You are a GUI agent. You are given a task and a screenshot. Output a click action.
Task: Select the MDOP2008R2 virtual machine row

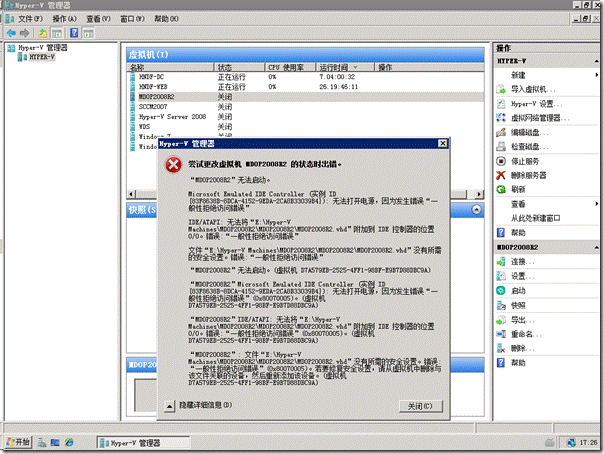pyautogui.click(x=307, y=97)
